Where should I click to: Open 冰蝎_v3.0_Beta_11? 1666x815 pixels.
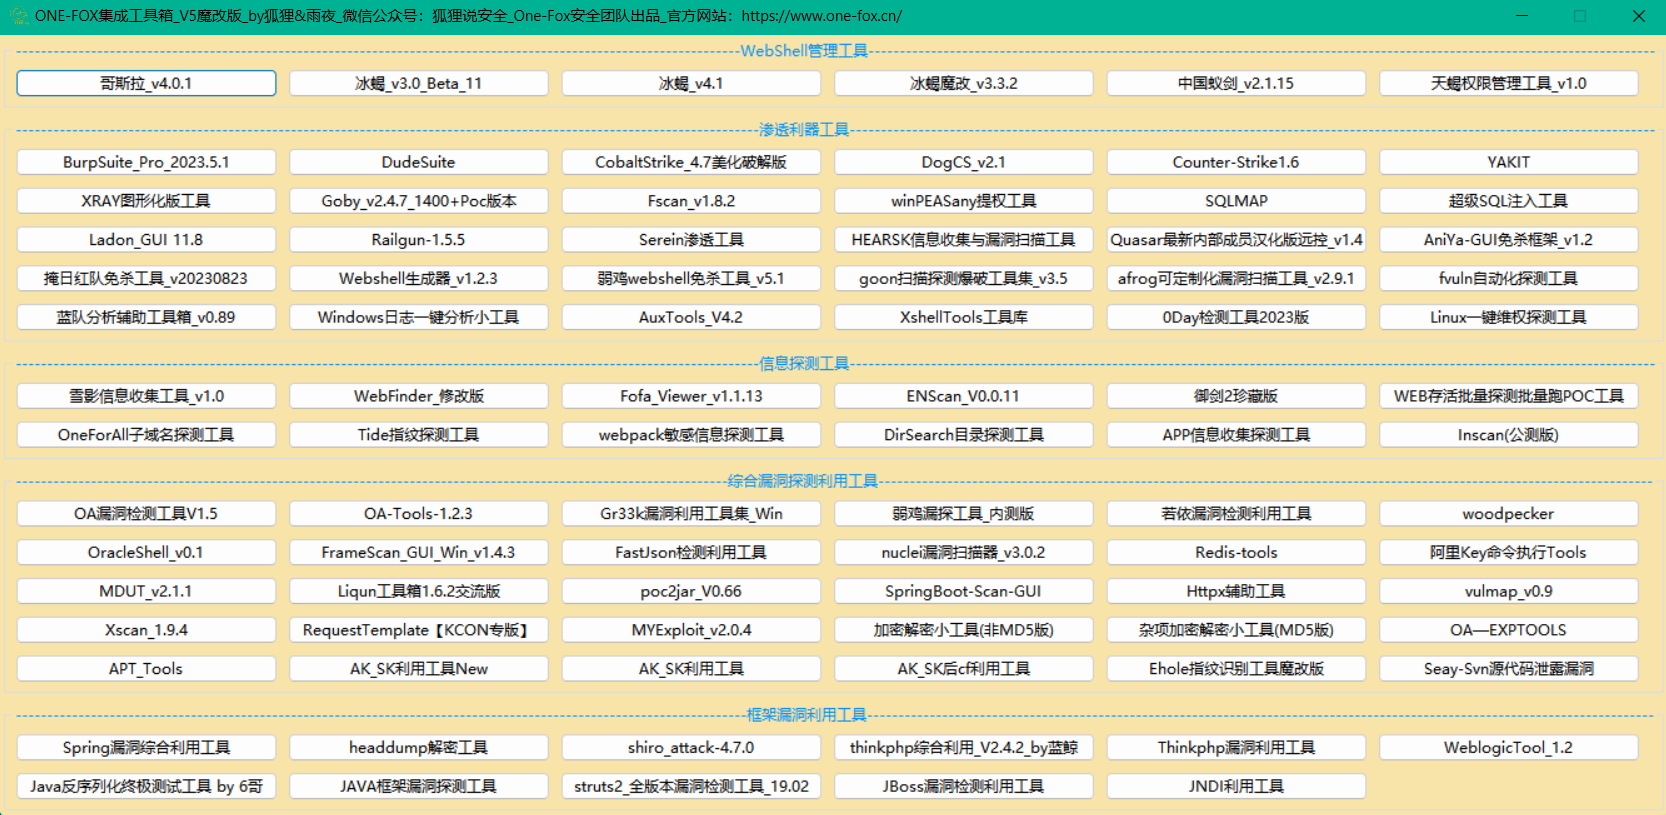(419, 83)
